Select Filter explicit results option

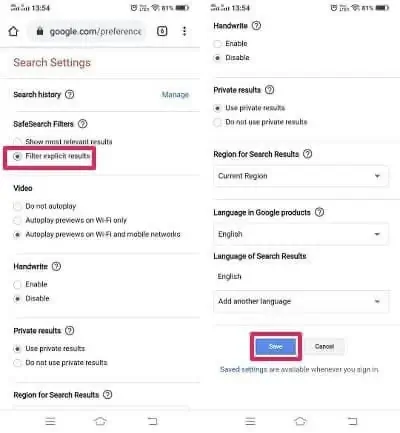[52, 156]
